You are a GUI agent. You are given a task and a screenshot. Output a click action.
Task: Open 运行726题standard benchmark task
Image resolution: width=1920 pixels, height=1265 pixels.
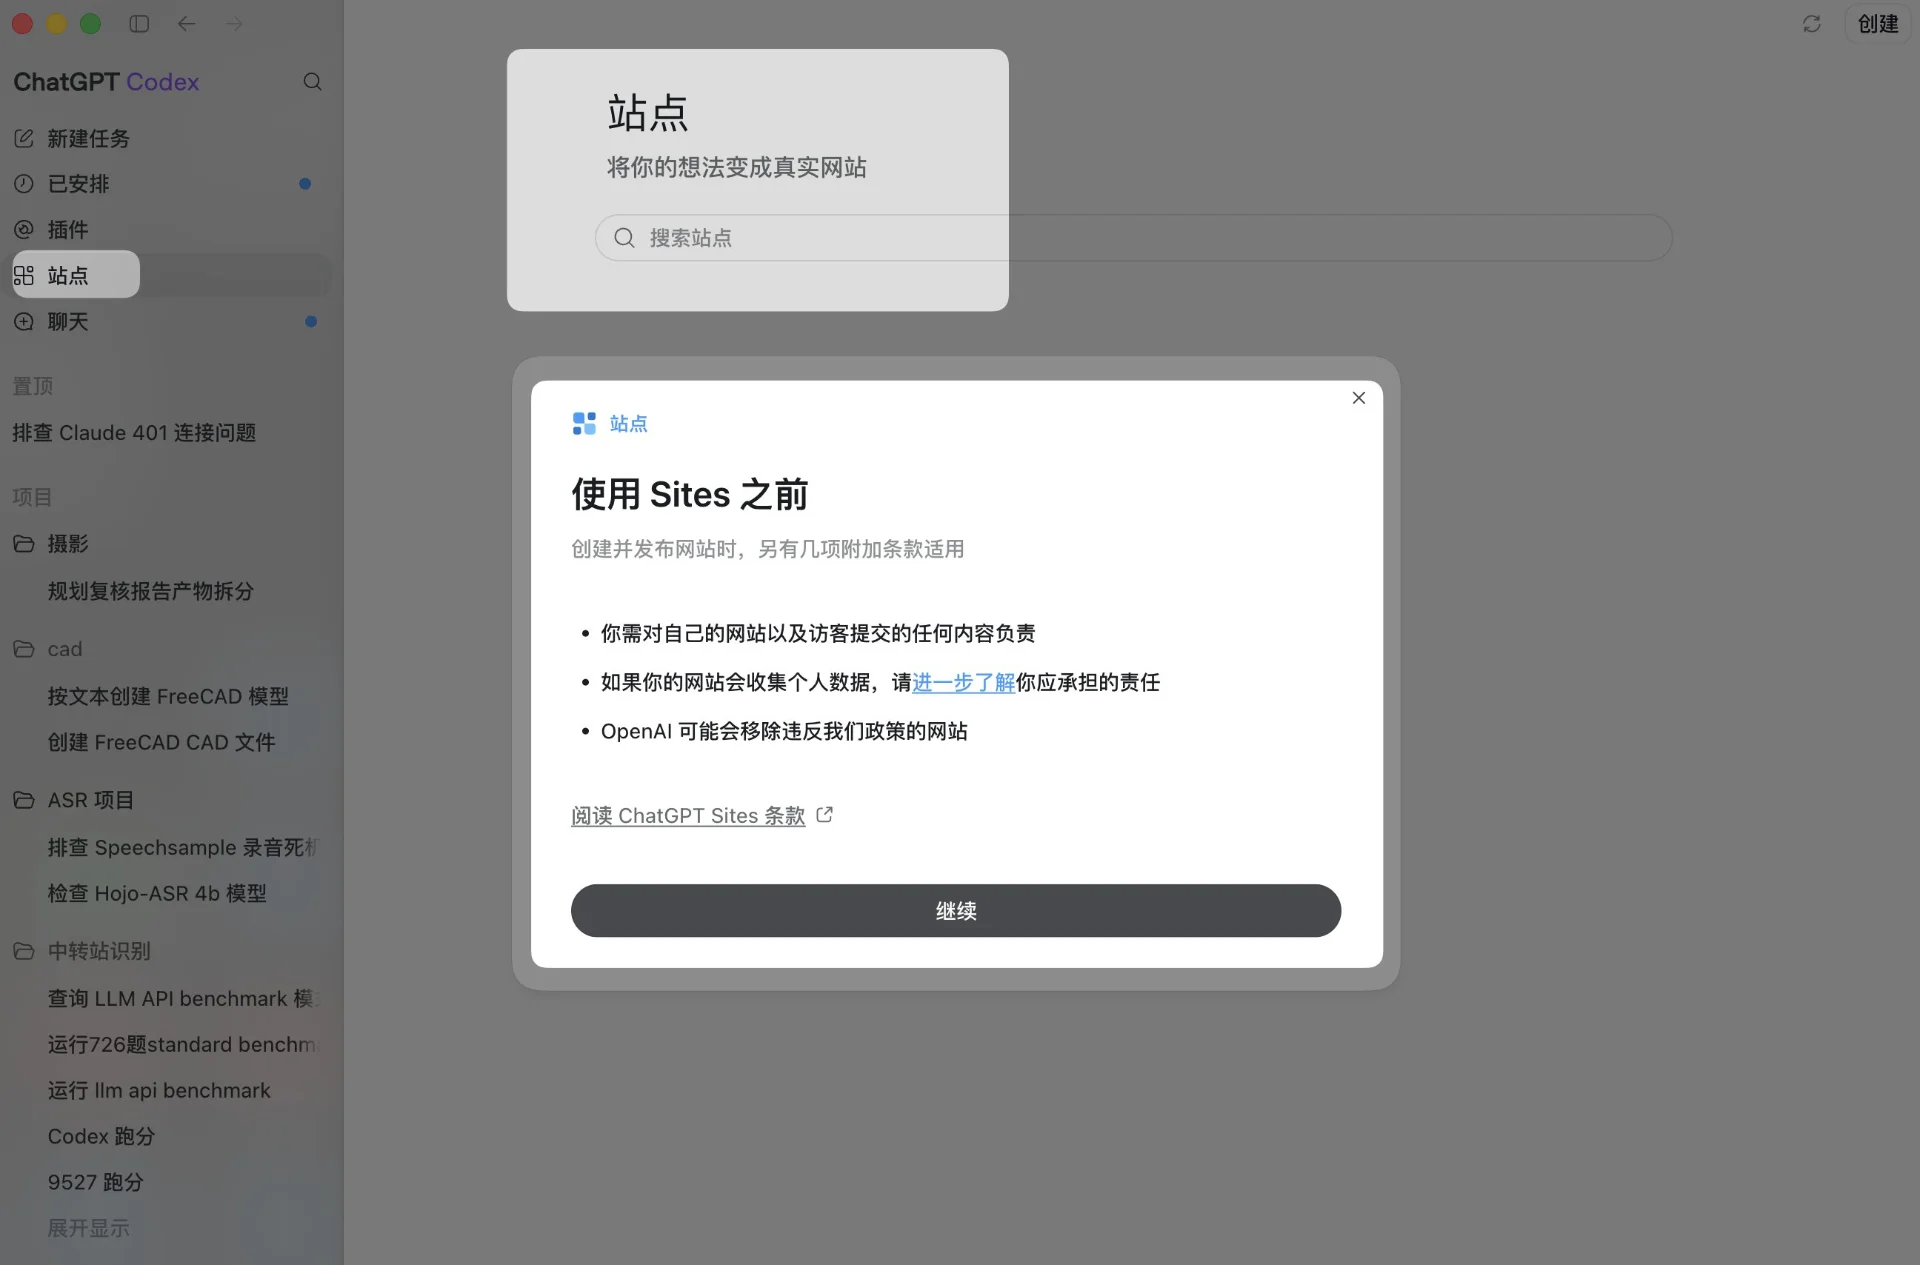[182, 1044]
